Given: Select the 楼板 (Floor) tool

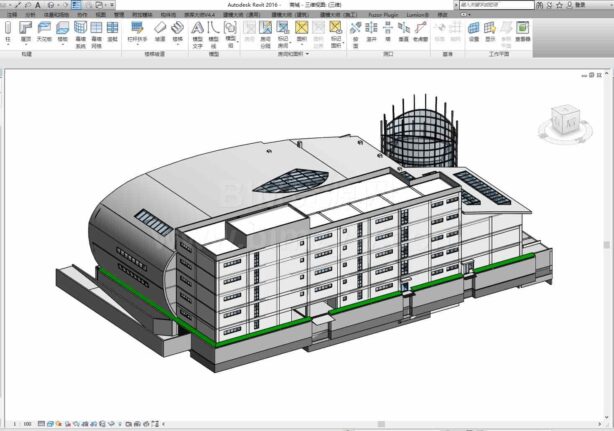Looking at the screenshot, I should [x=63, y=32].
